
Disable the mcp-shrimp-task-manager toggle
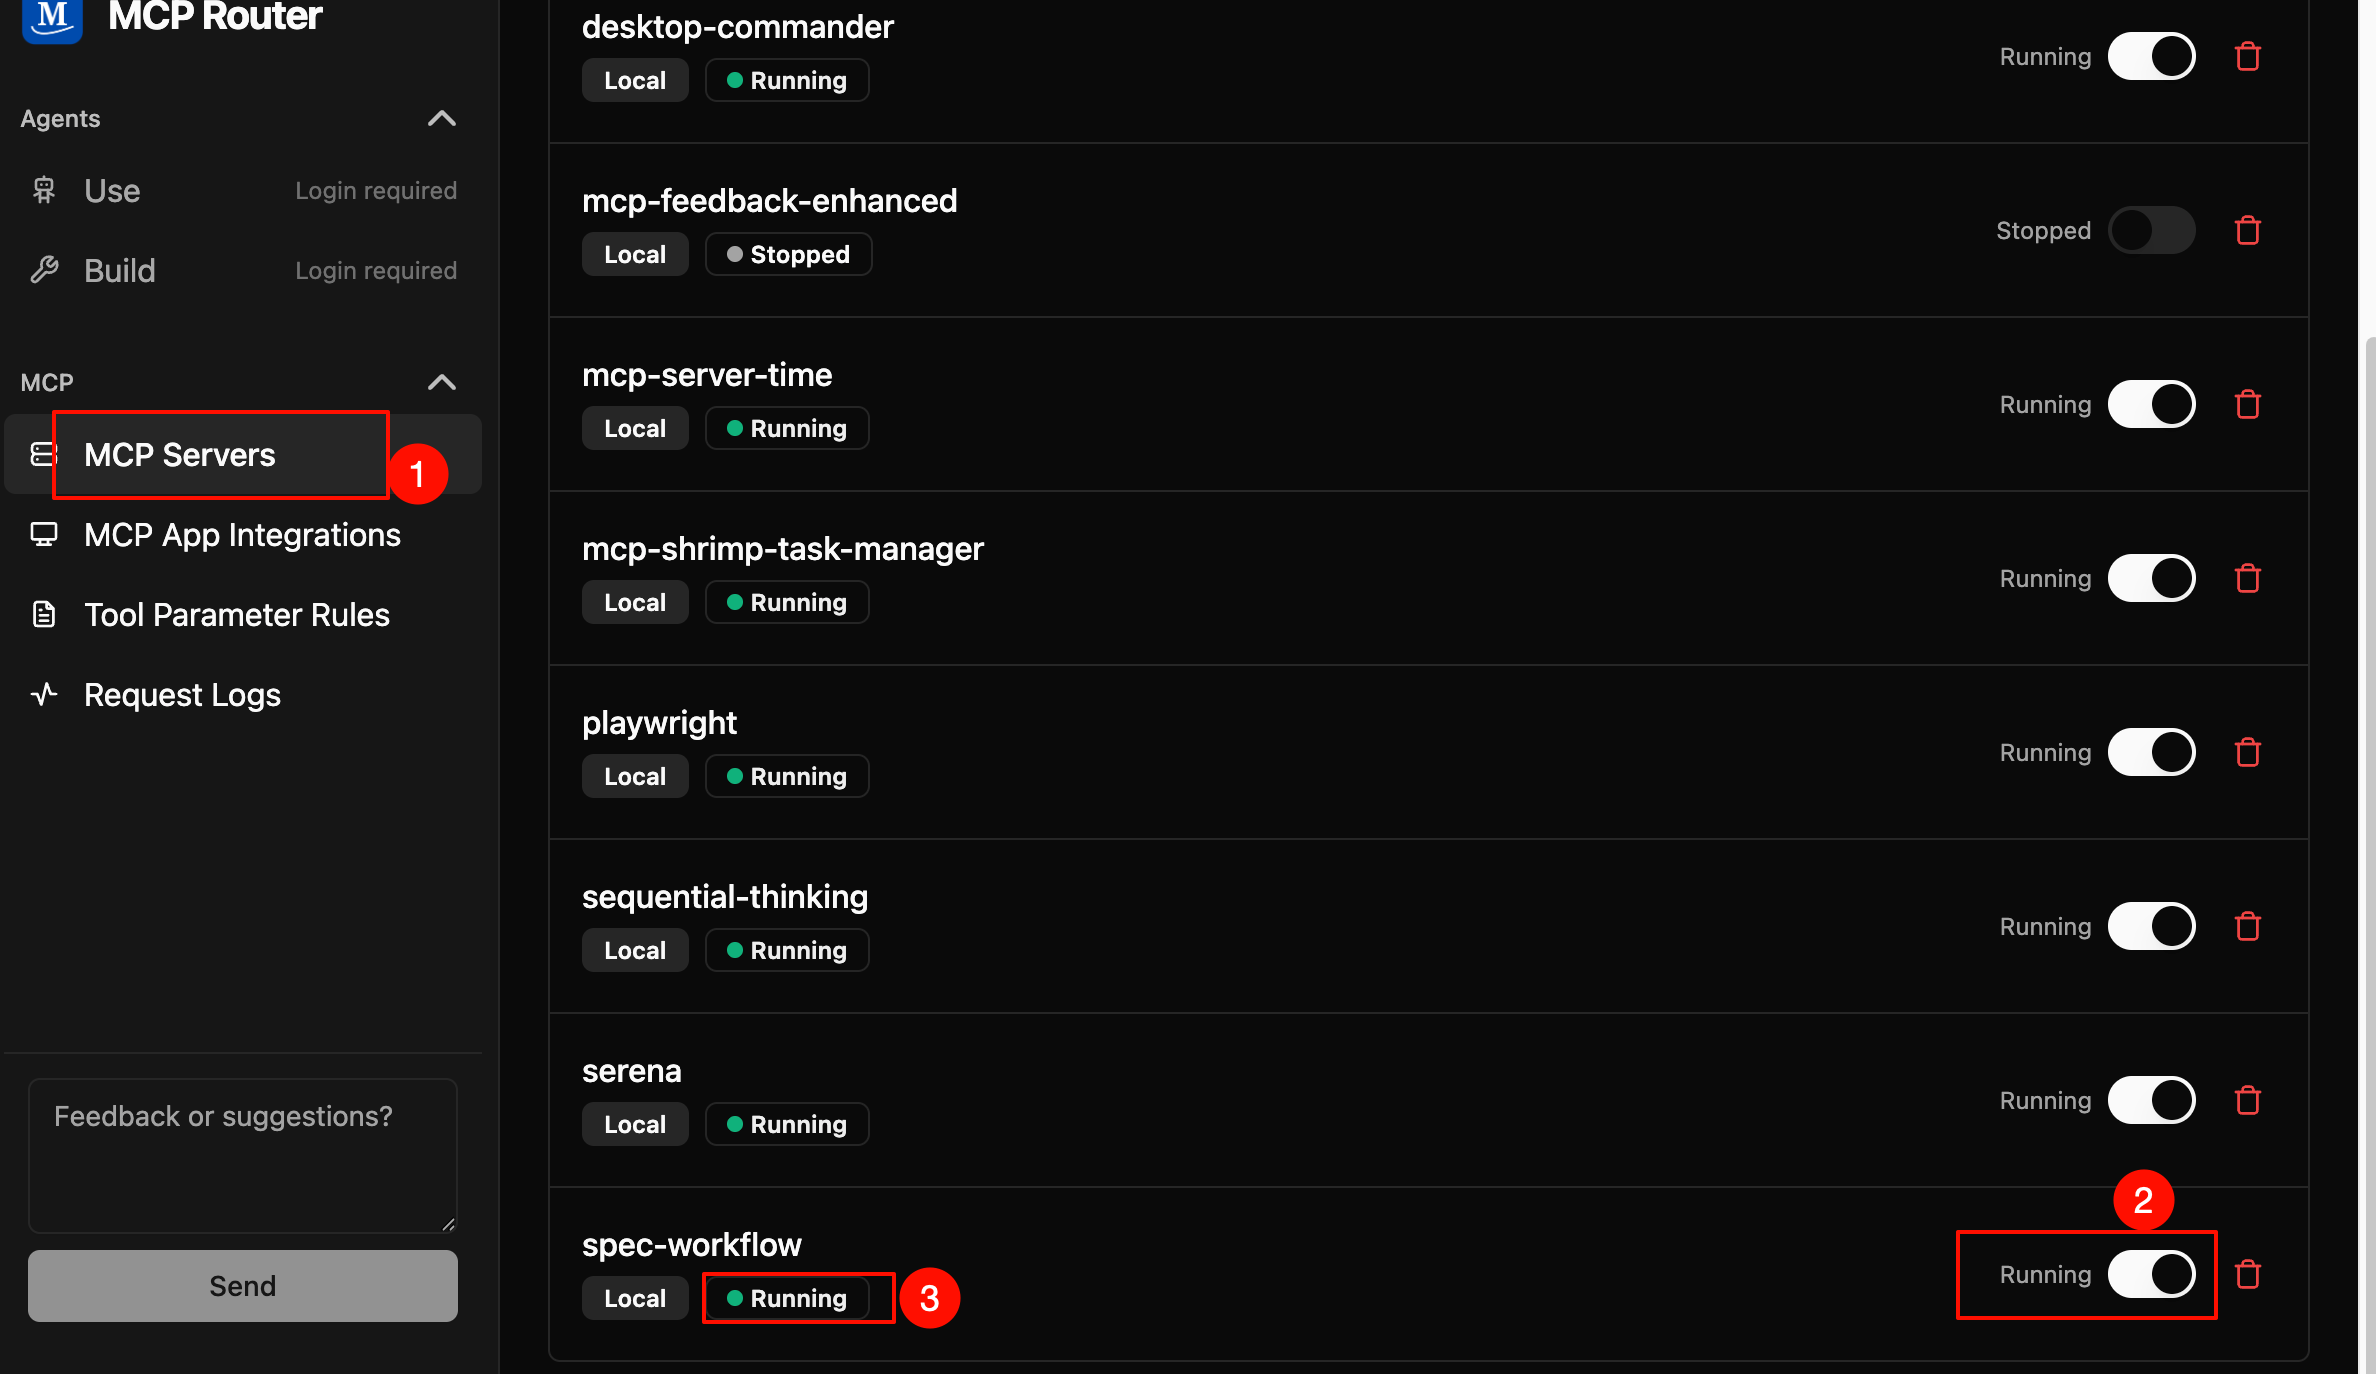point(2152,578)
